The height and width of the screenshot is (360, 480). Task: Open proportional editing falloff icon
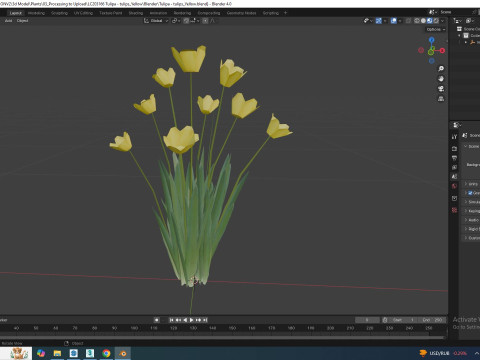click(213, 21)
